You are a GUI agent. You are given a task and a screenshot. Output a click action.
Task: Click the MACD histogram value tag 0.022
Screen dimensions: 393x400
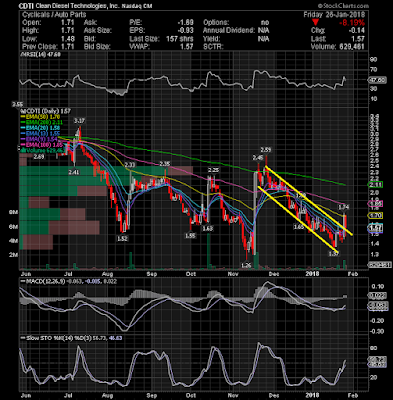[377, 295]
